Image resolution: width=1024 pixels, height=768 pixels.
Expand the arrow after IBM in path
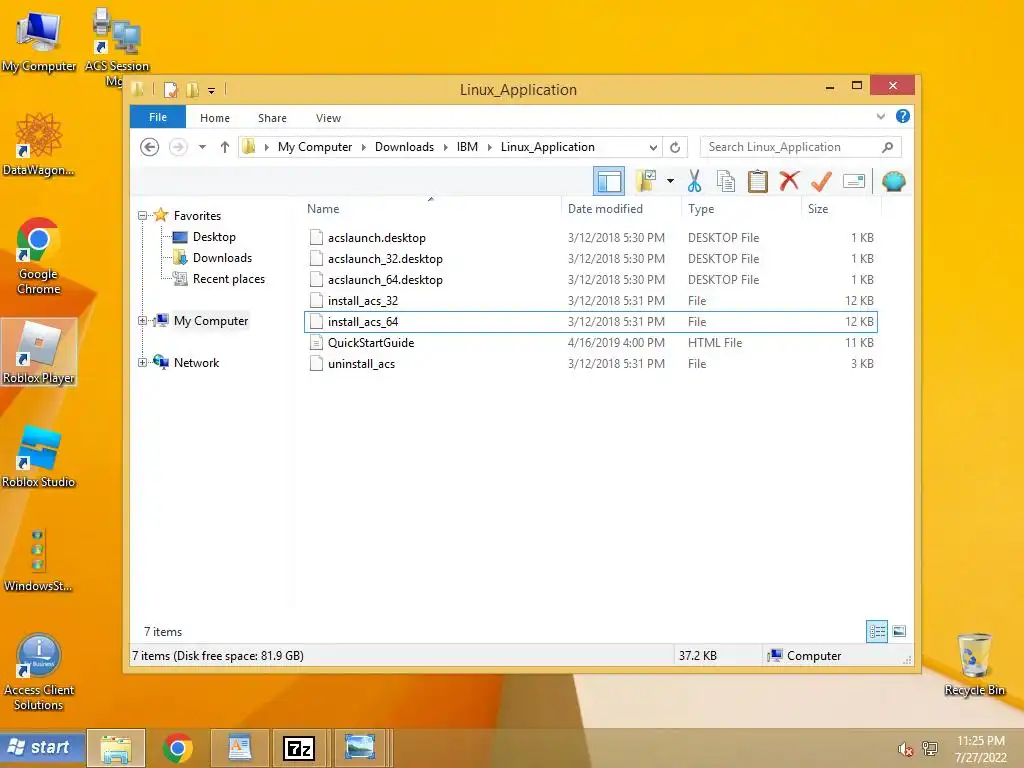[x=489, y=147]
